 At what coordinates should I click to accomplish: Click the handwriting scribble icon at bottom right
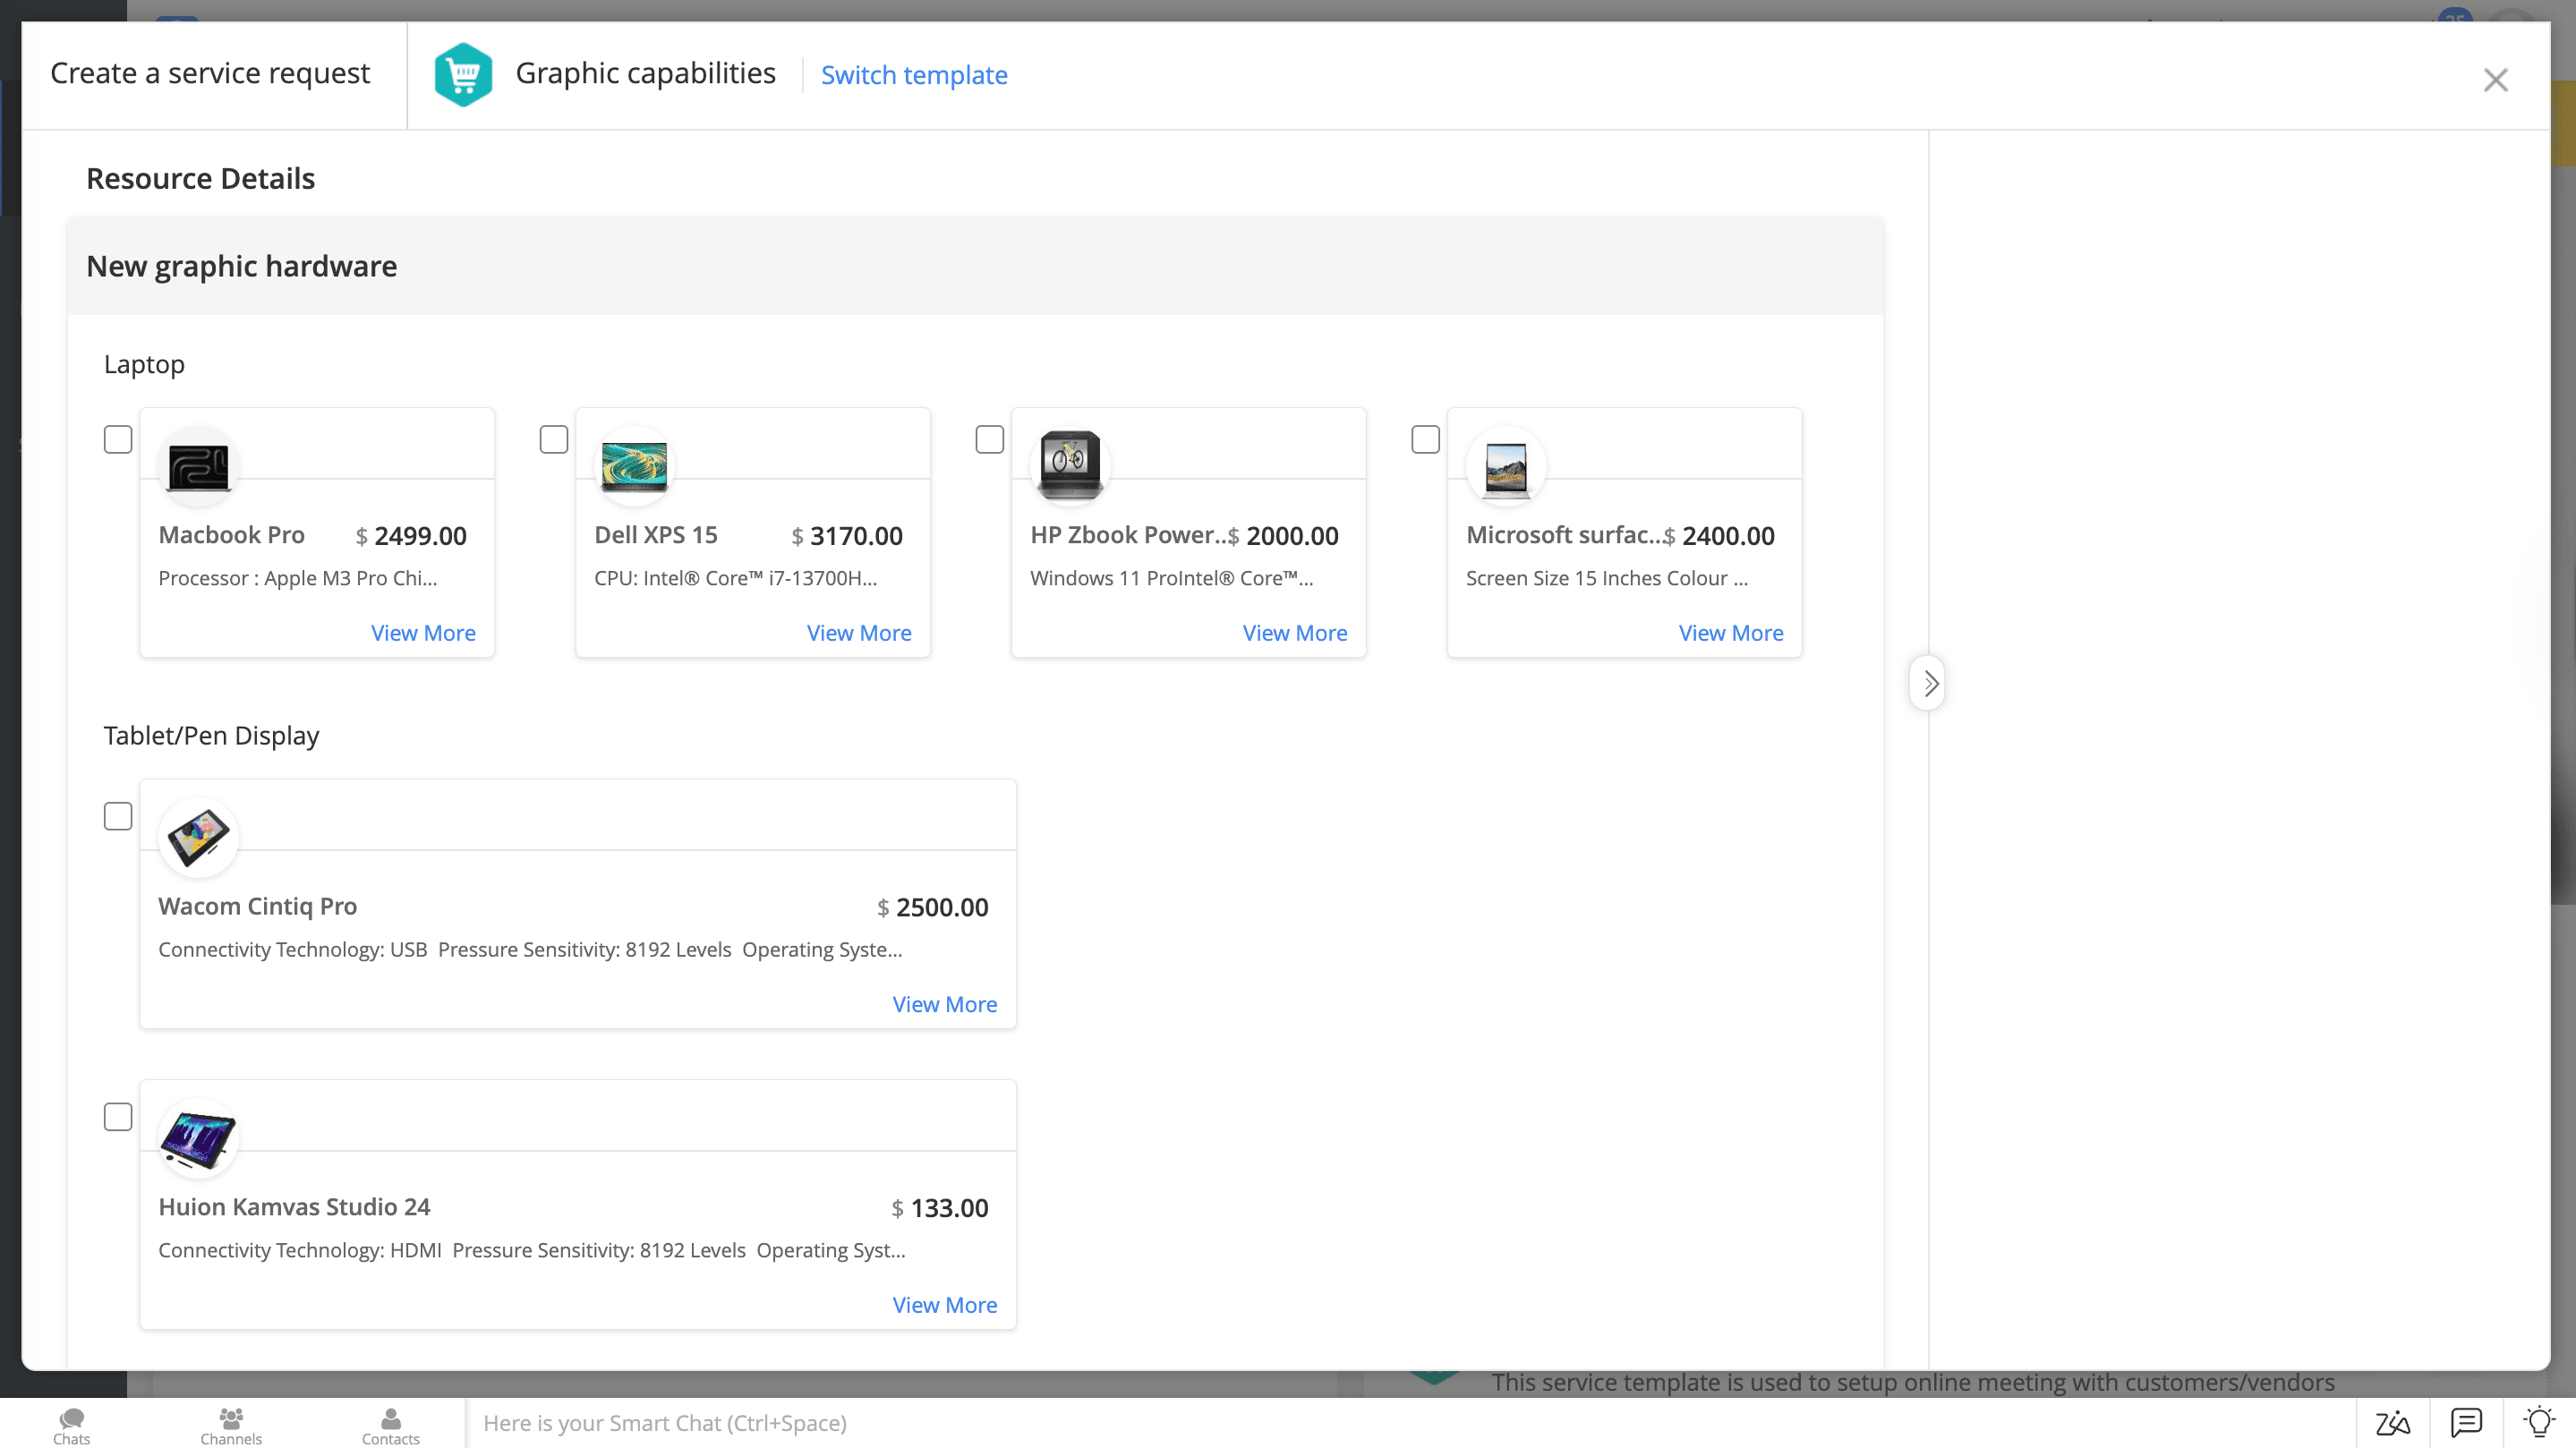pos(2392,1422)
